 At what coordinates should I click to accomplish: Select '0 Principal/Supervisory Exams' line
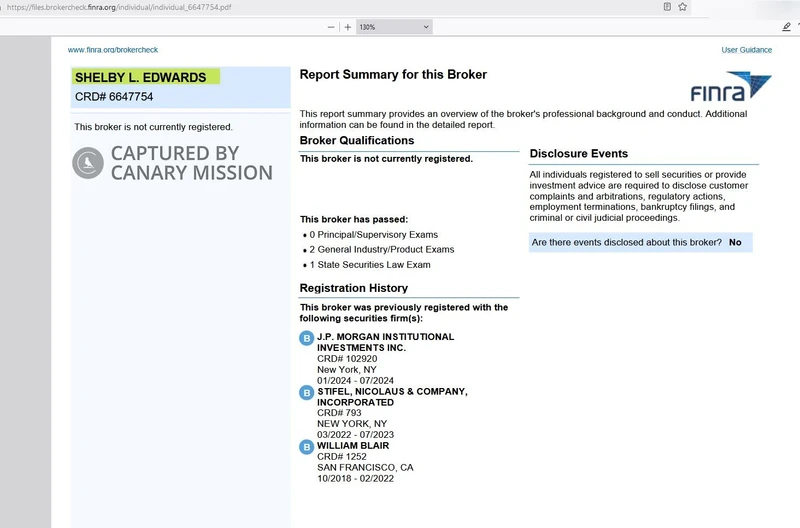click(x=373, y=235)
